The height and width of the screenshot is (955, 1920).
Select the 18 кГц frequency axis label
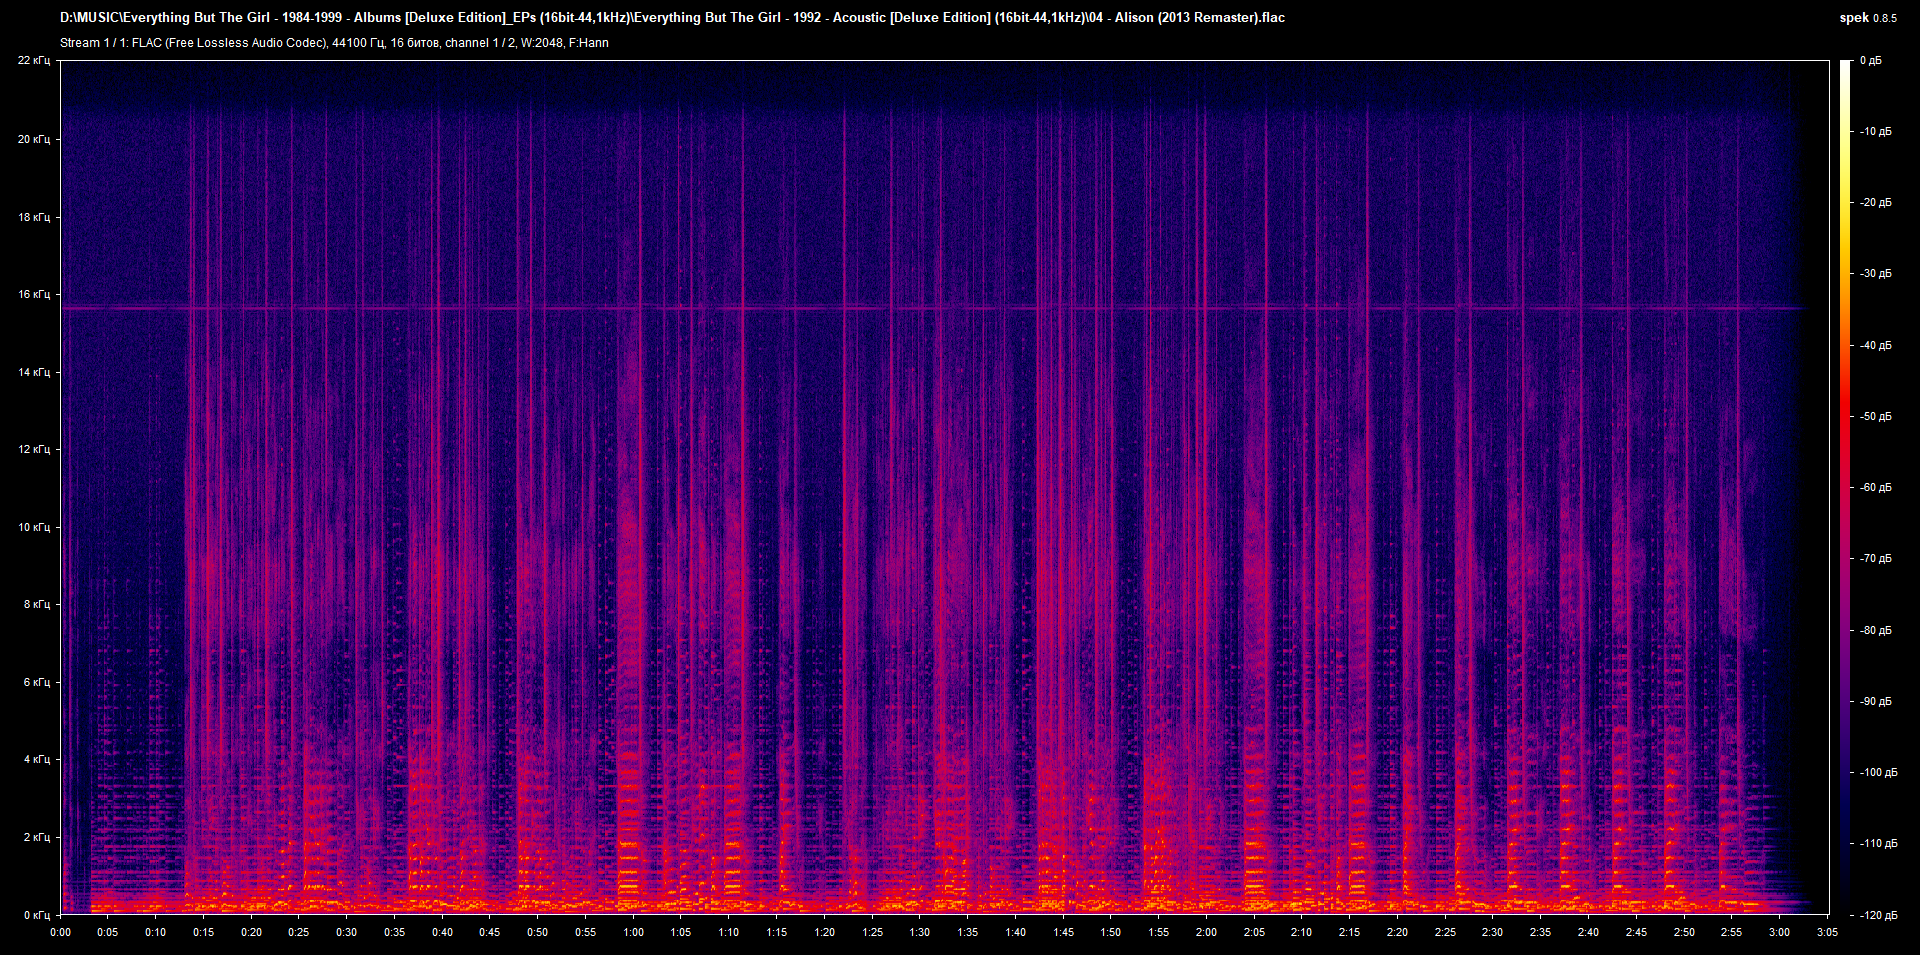coord(34,217)
